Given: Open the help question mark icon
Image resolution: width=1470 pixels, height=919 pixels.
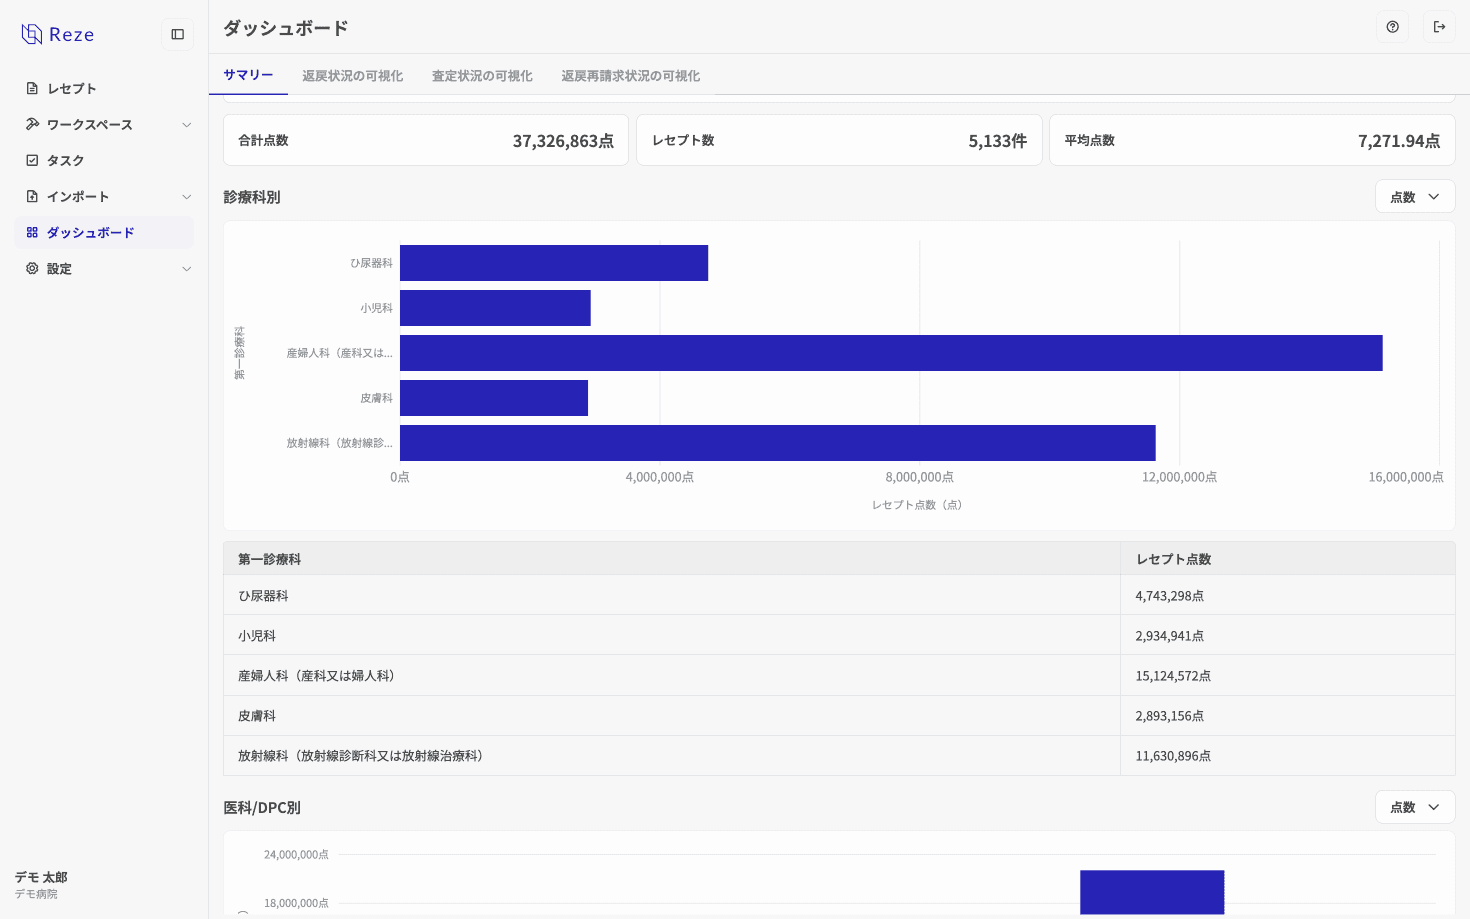Looking at the screenshot, I should tap(1392, 27).
